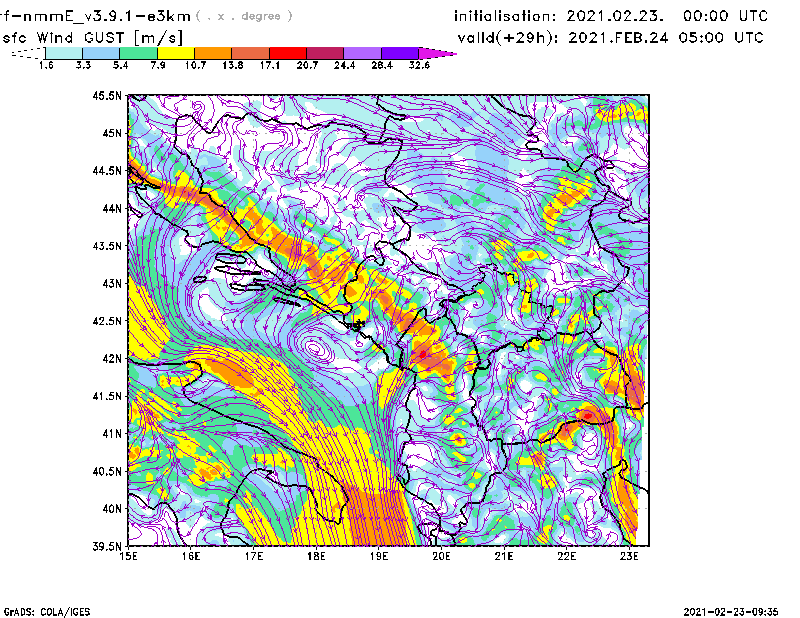Click the light blue legend swatch after 3.3

(101, 53)
